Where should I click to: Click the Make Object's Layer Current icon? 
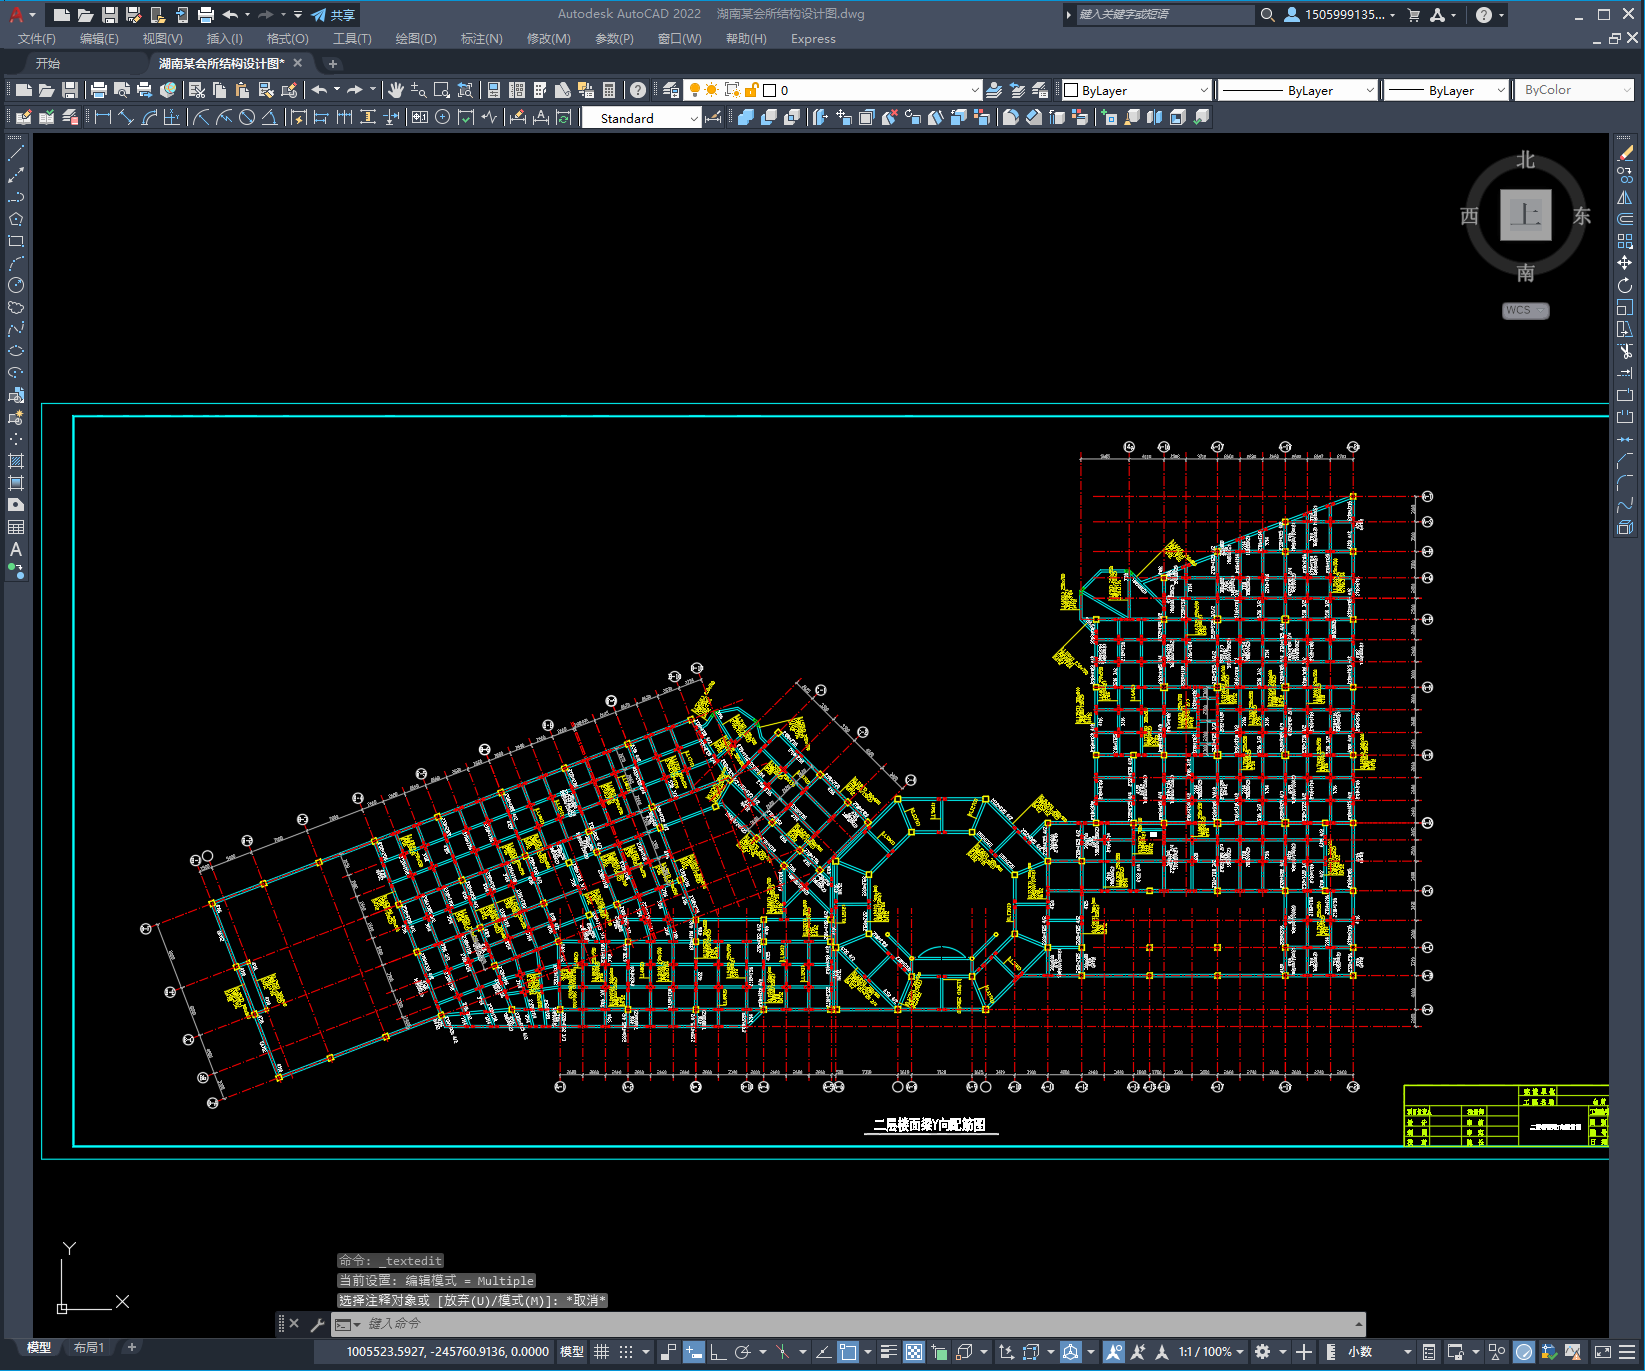click(994, 90)
